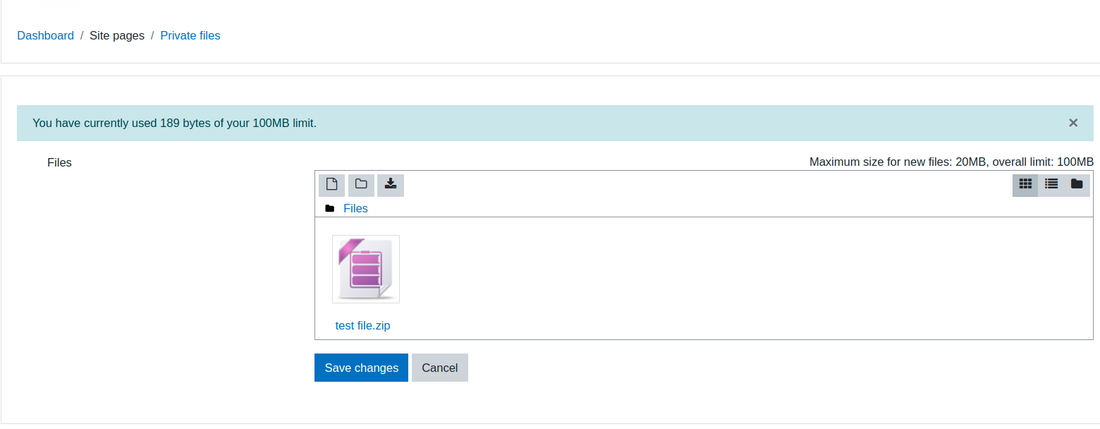This screenshot has width=1100, height=429.
Task: Dismiss the storage usage notification
Action: (x=1073, y=123)
